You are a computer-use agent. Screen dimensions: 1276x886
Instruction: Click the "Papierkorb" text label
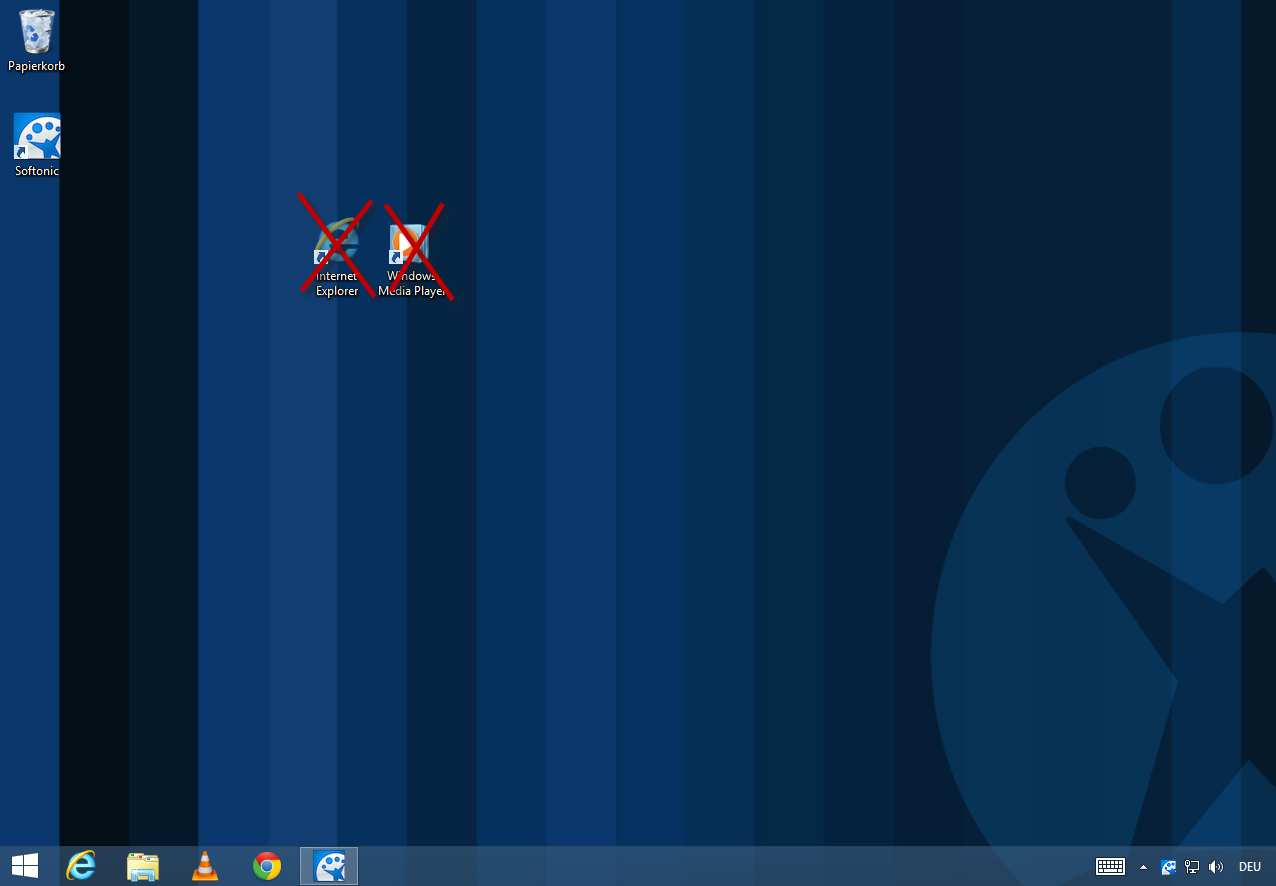(x=37, y=66)
